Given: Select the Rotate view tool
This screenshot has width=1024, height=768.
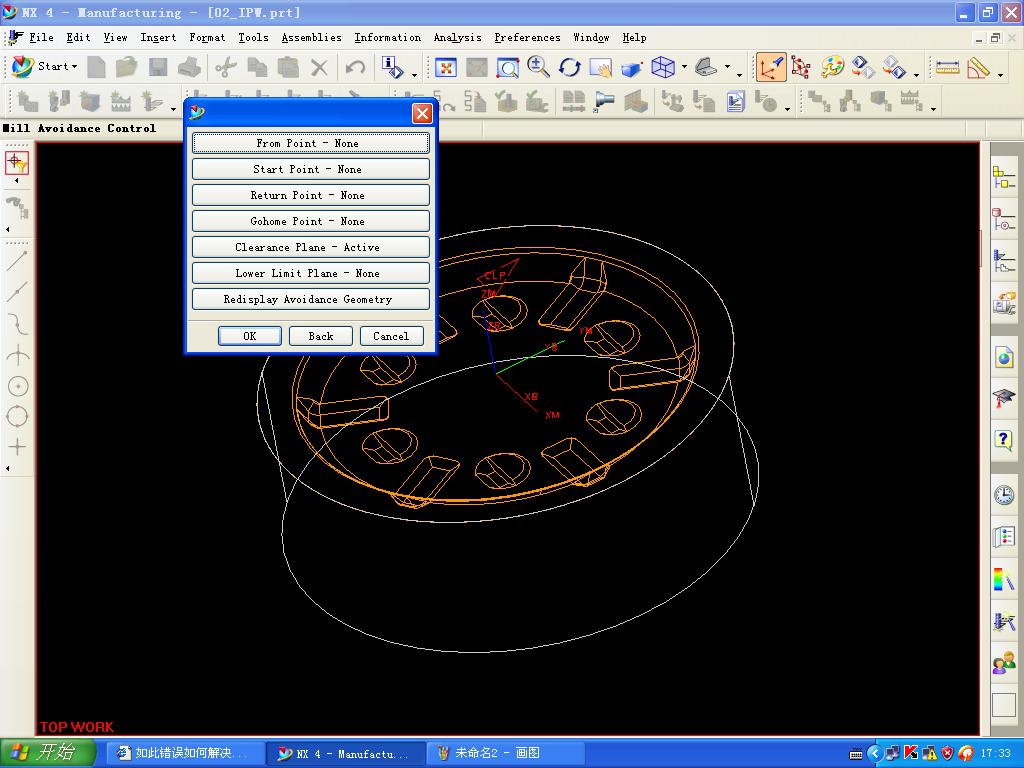Looking at the screenshot, I should (570, 68).
